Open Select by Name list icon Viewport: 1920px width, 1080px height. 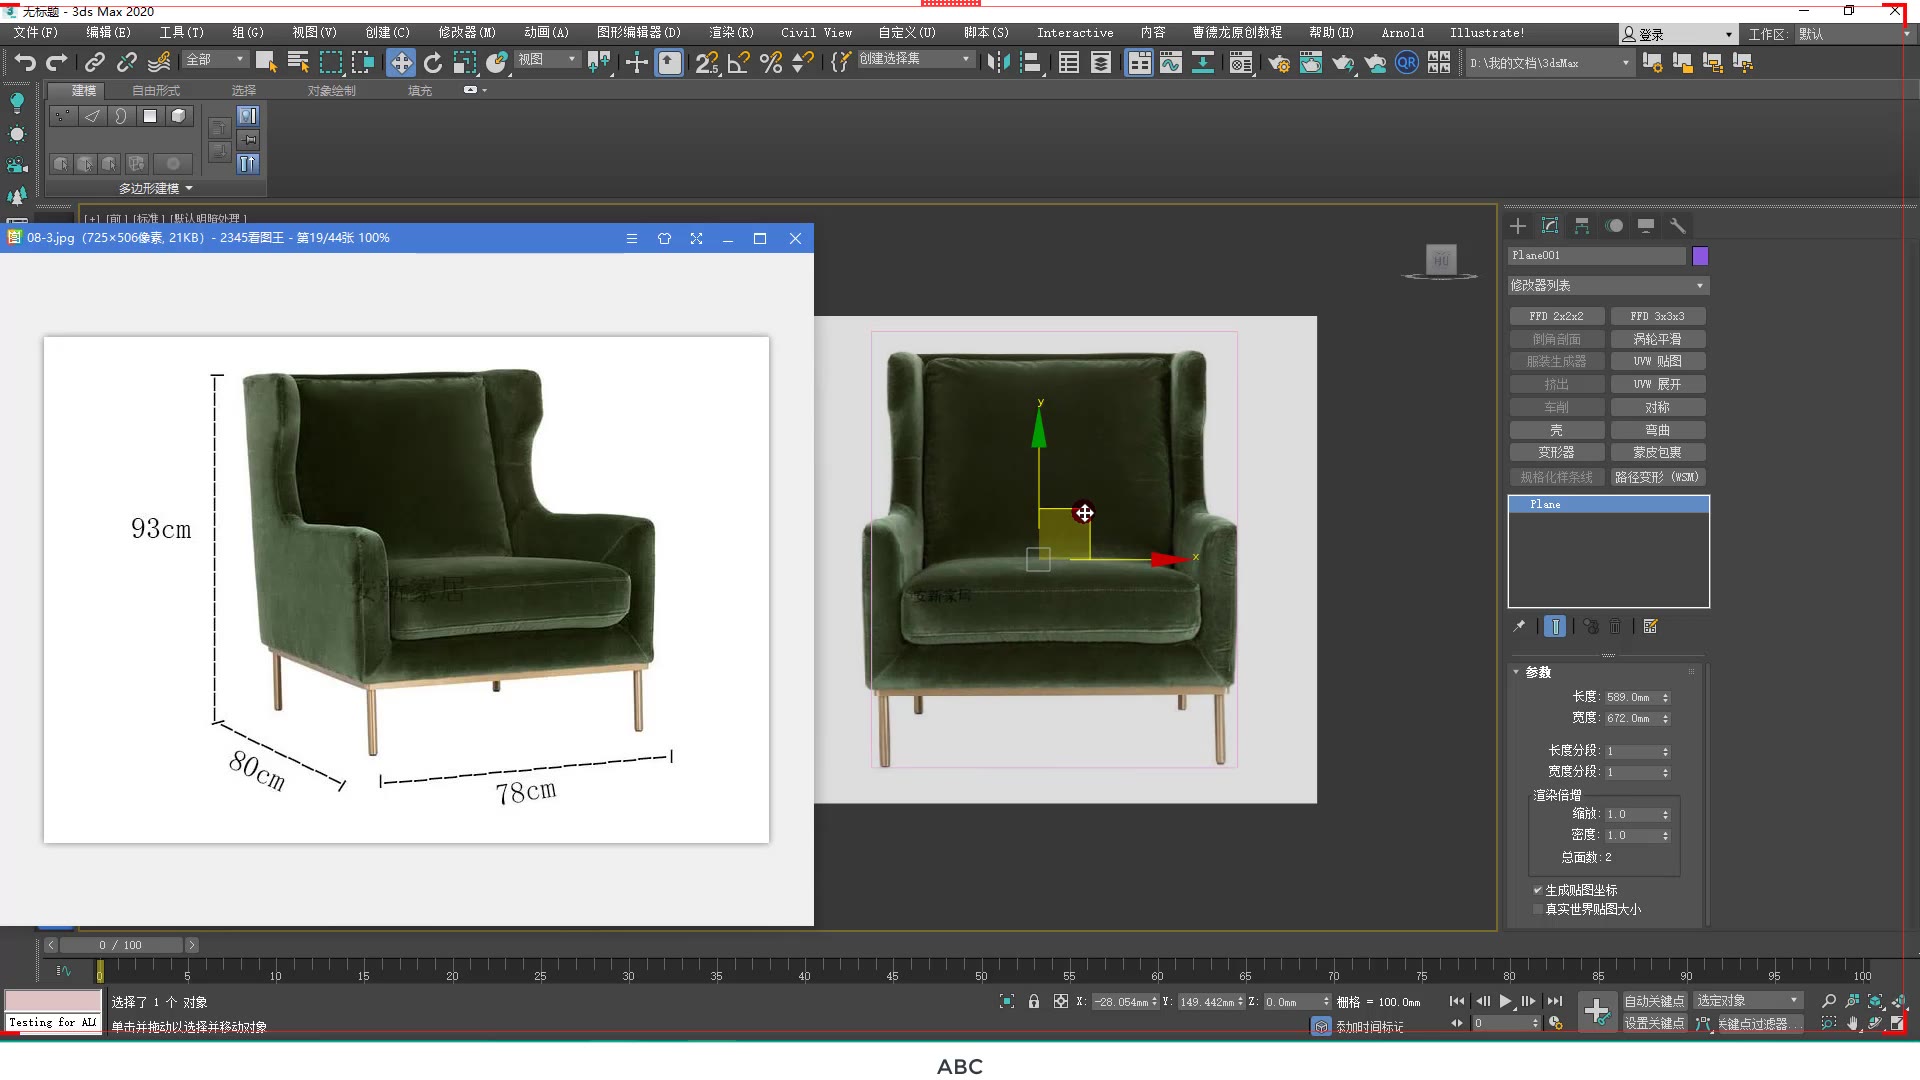point(298,62)
